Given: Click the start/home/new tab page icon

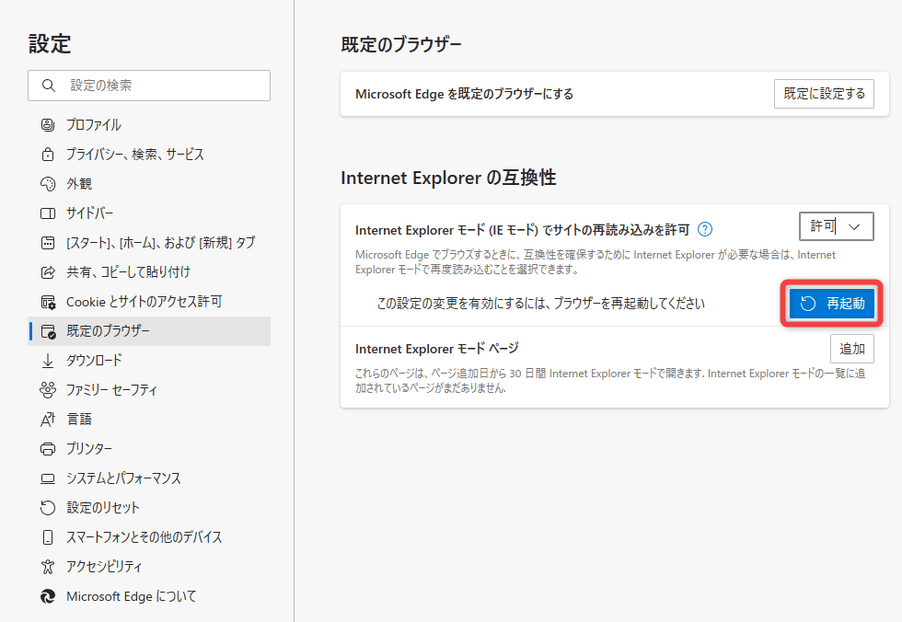Looking at the screenshot, I should pyautogui.click(x=48, y=243).
